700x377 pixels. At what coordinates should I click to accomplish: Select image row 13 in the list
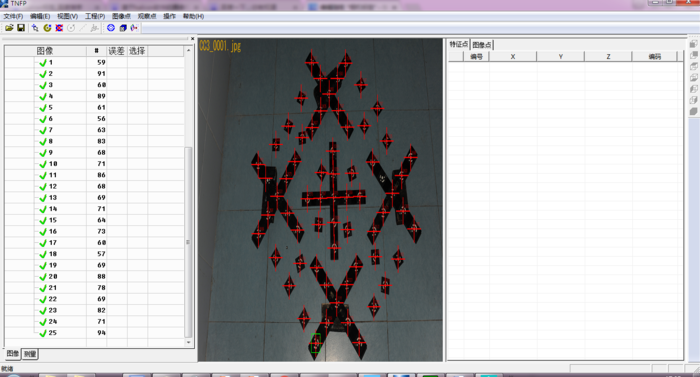[x=94, y=197]
